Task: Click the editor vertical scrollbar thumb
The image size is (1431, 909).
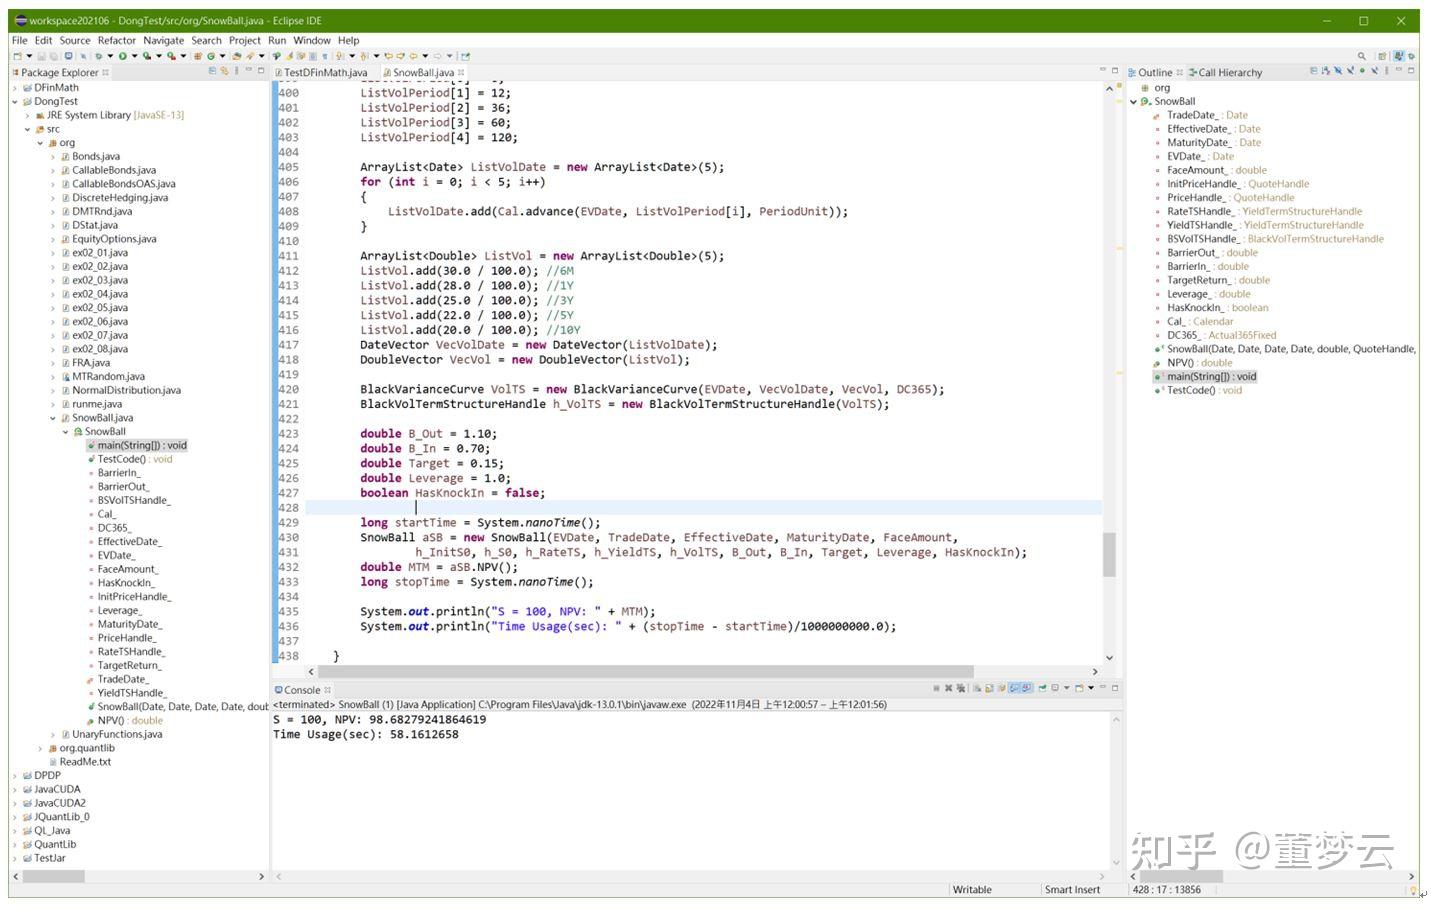Action: (x=1108, y=554)
